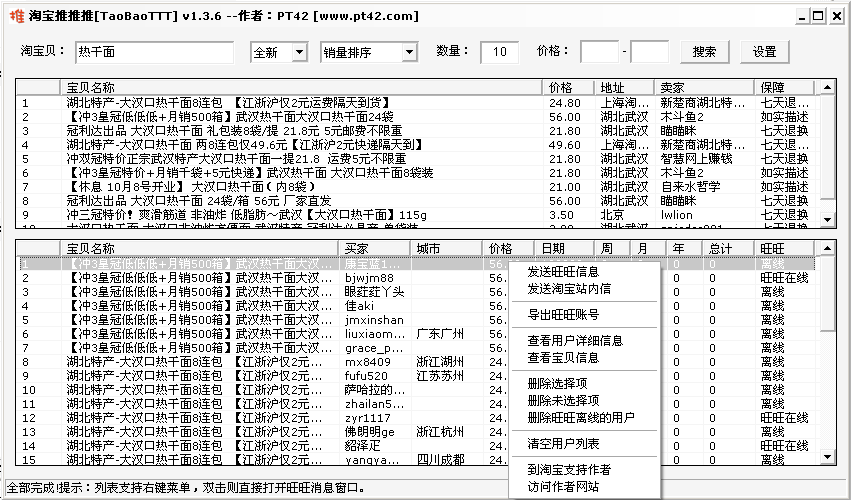
Task: Open the 销量排序 sort dropdown
Action: pyautogui.click(x=410, y=52)
